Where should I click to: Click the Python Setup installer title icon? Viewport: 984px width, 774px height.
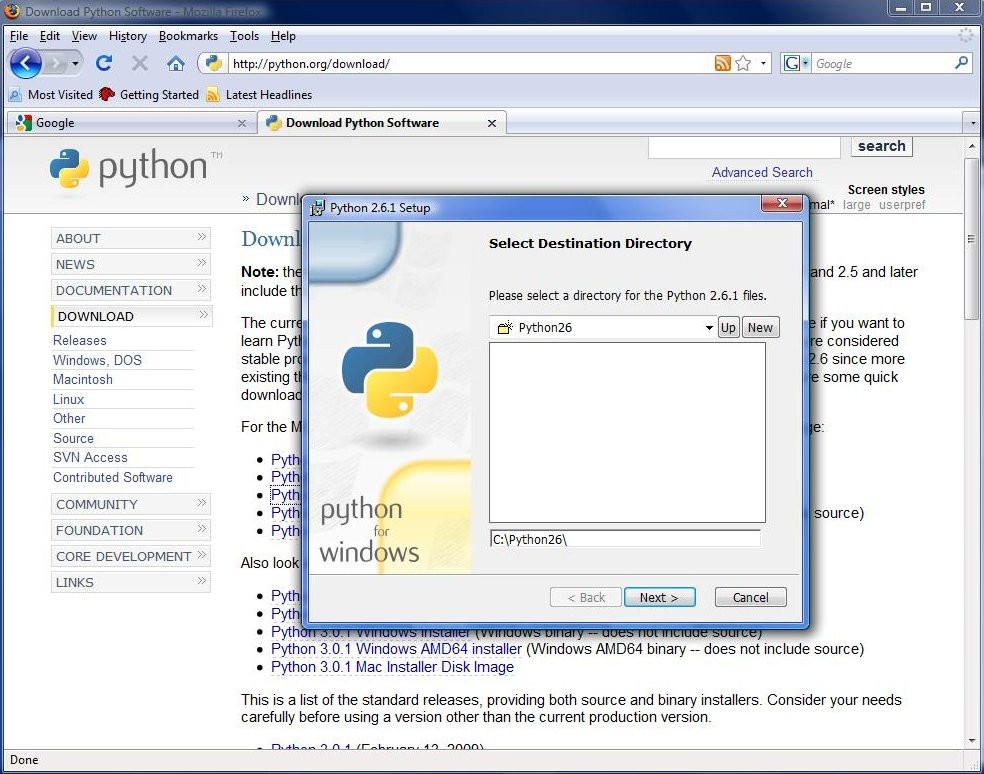pyautogui.click(x=318, y=208)
